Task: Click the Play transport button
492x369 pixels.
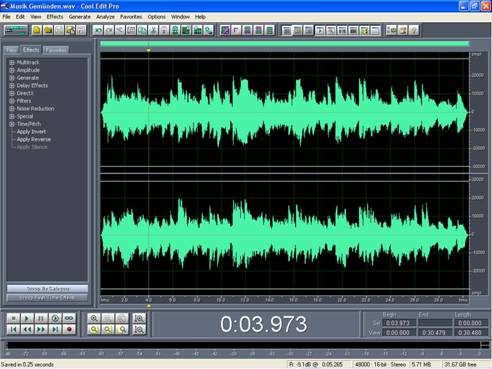Action: pyautogui.click(x=27, y=318)
